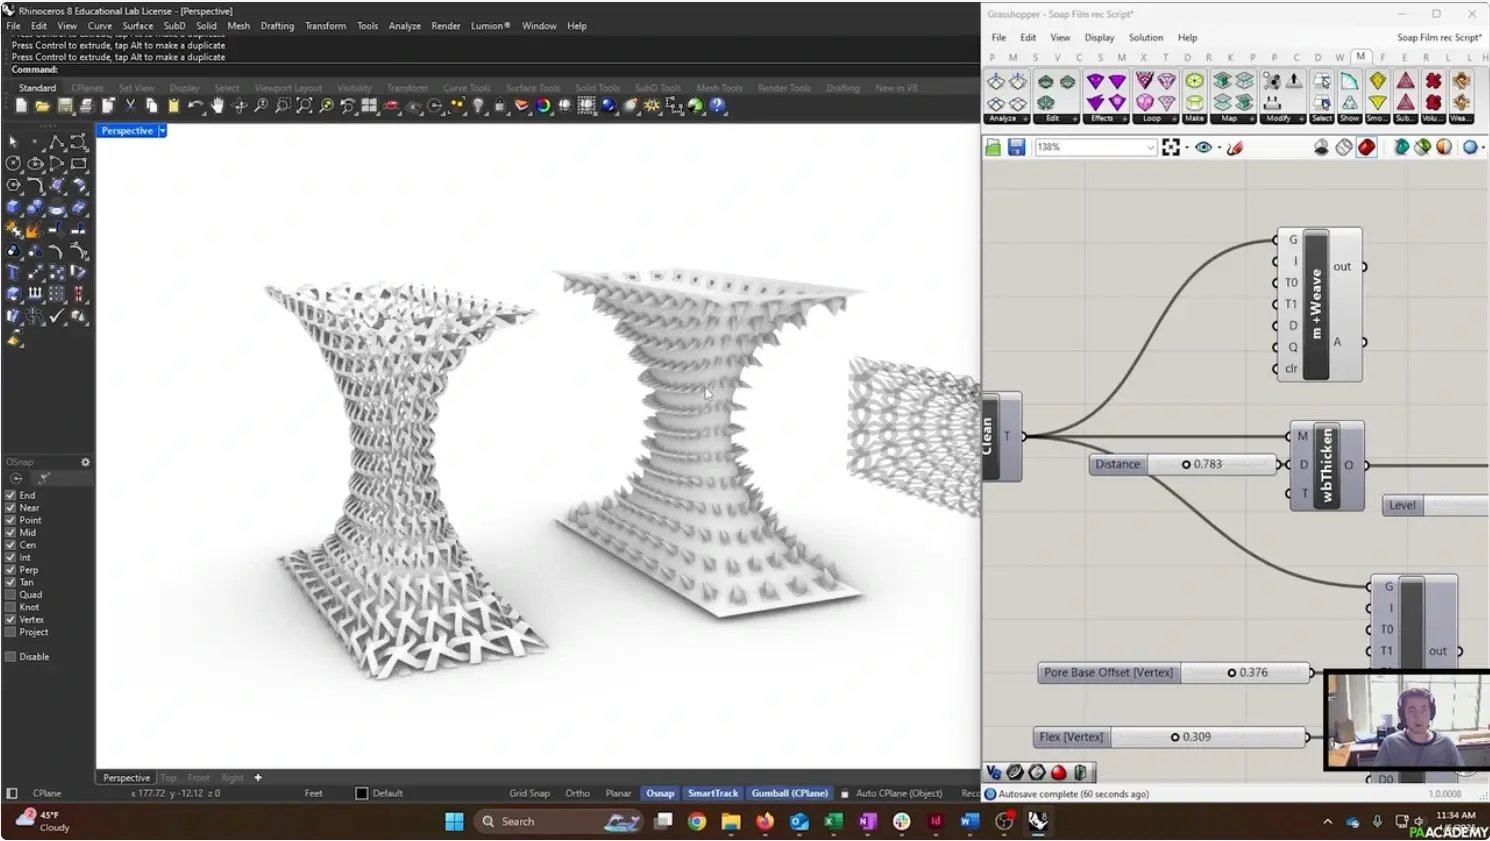This screenshot has height=841, width=1490.
Task: Open the Perspective viewport title dropdown
Action: click(x=161, y=130)
